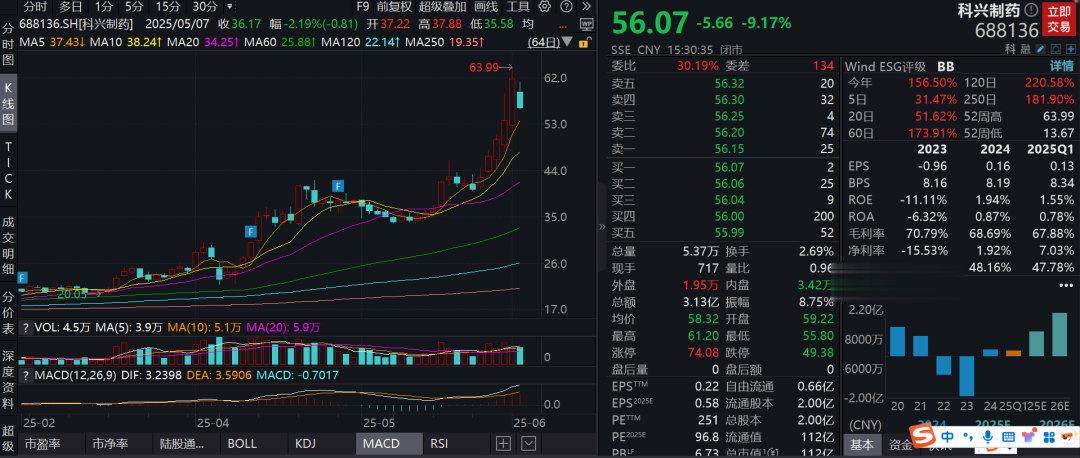Switch to 30分 chart period

(x=205, y=8)
